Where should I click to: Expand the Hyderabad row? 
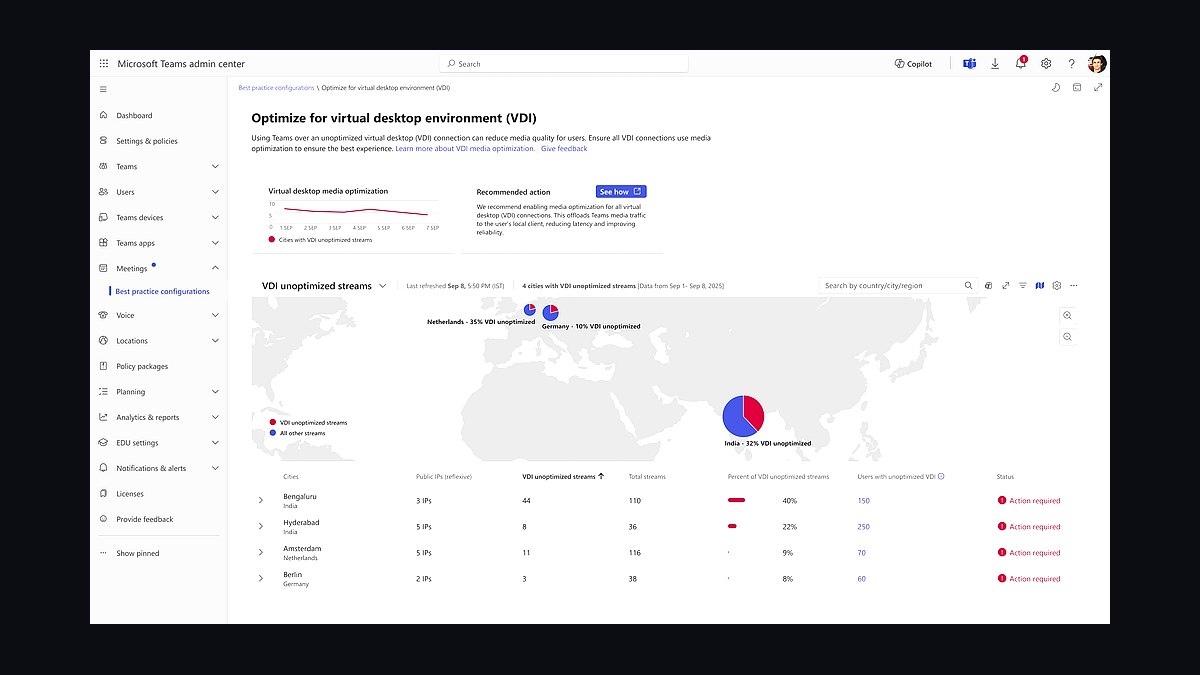[x=261, y=526]
